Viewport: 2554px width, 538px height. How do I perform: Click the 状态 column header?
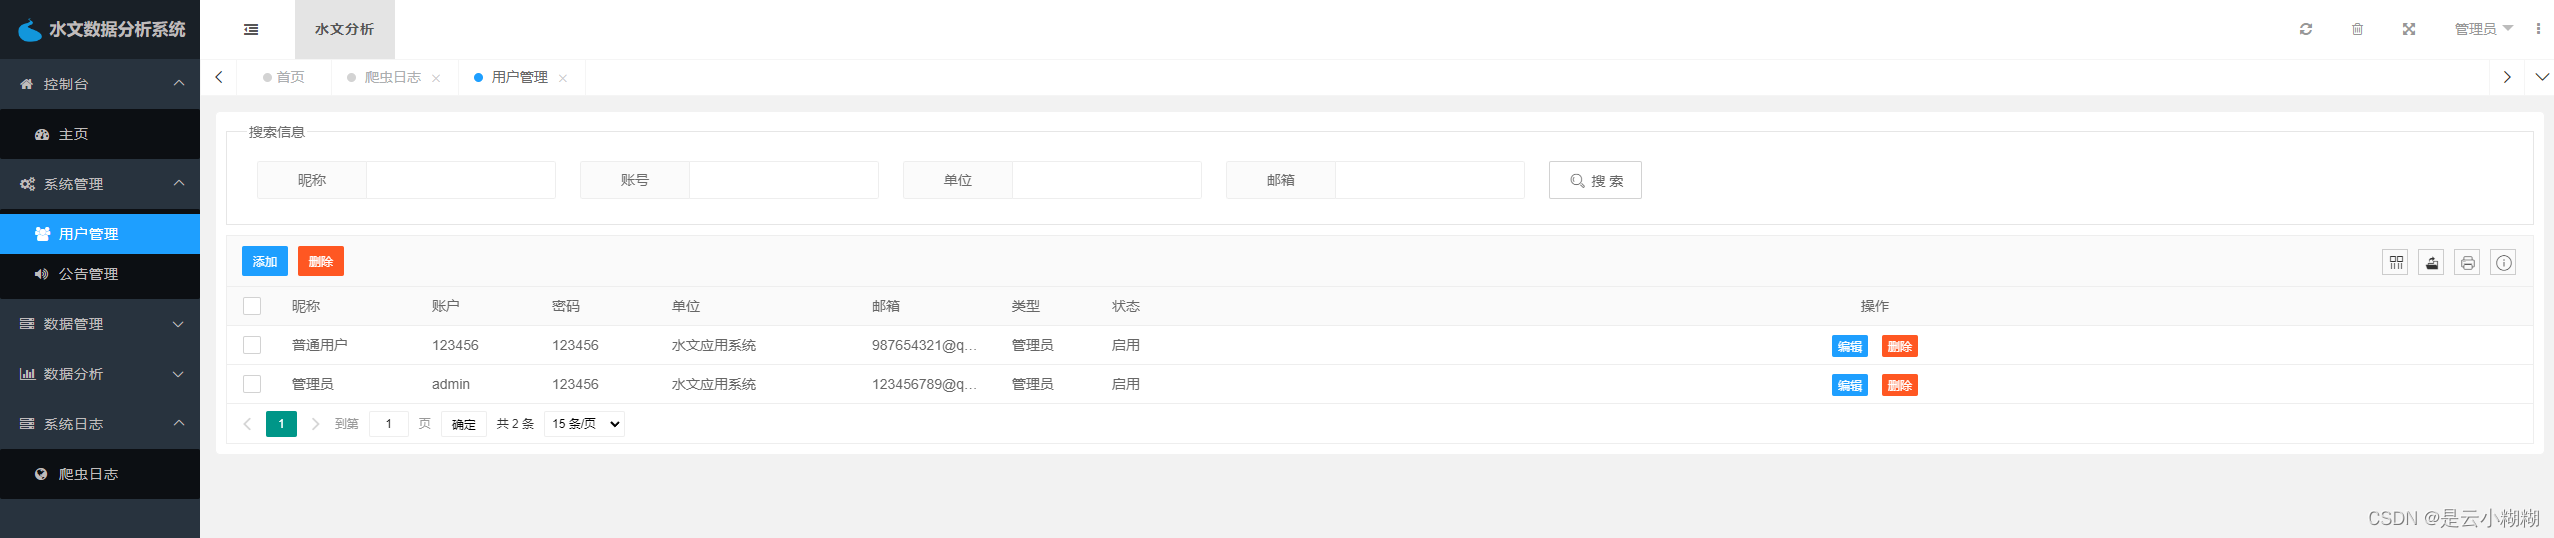[1126, 306]
